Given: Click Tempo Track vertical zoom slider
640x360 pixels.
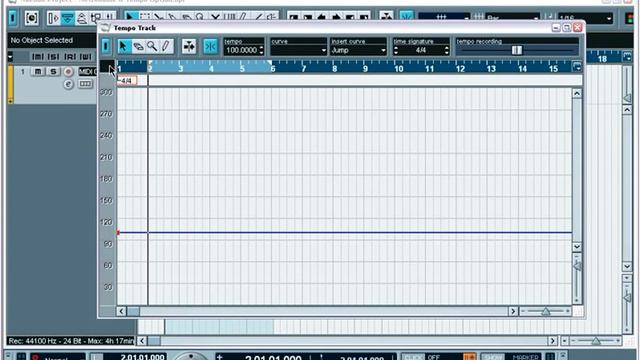Looking at the screenshot, I should coord(577,266).
